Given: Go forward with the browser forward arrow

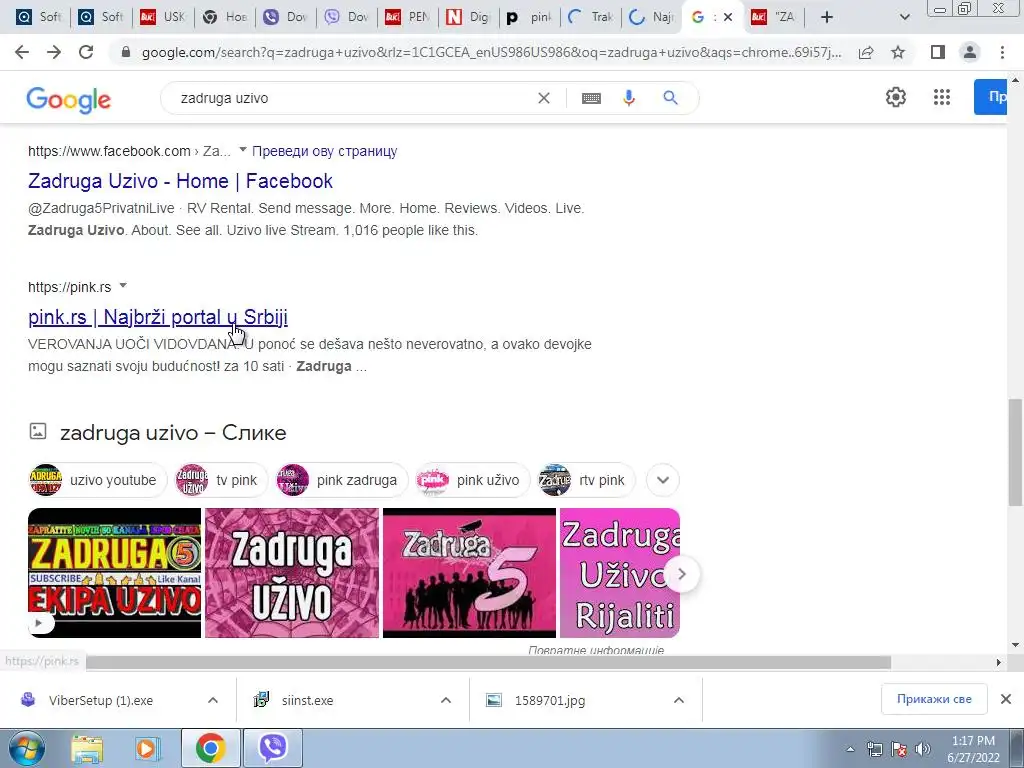Looking at the screenshot, I should click(x=54, y=52).
